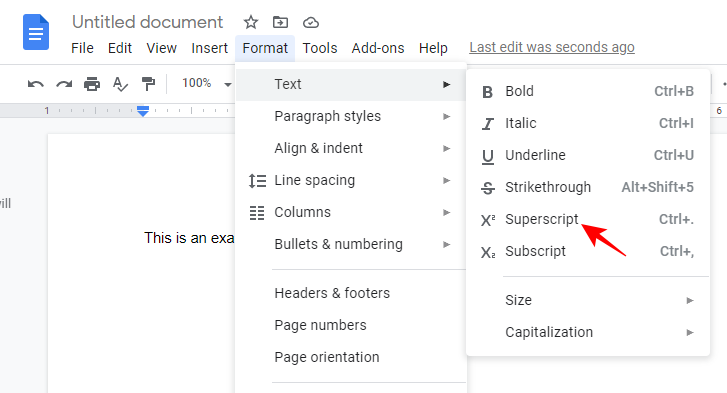Viewport: 727px width, 393px height.
Task: Run spelling and grammar check icon
Action: 120,84
